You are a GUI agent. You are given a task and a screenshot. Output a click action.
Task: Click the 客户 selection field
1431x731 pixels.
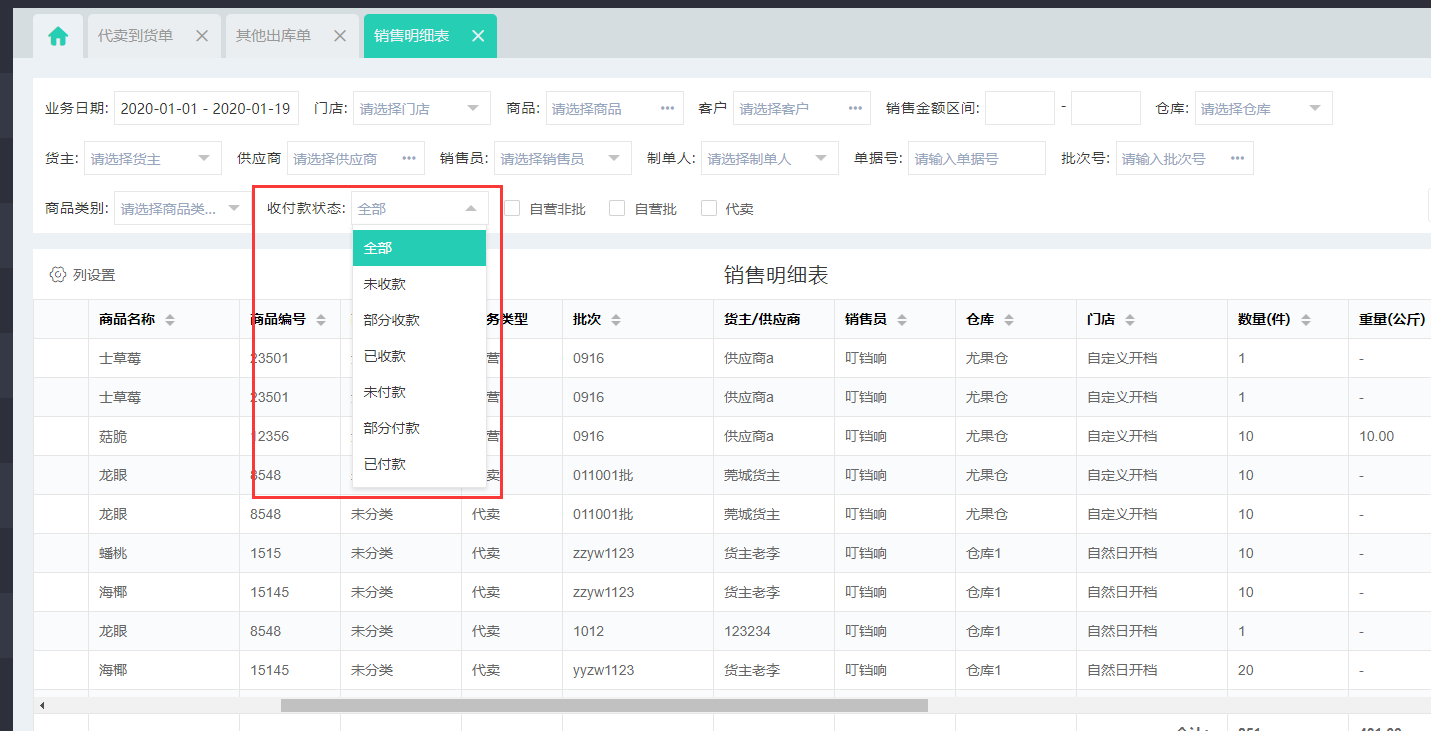coord(802,108)
